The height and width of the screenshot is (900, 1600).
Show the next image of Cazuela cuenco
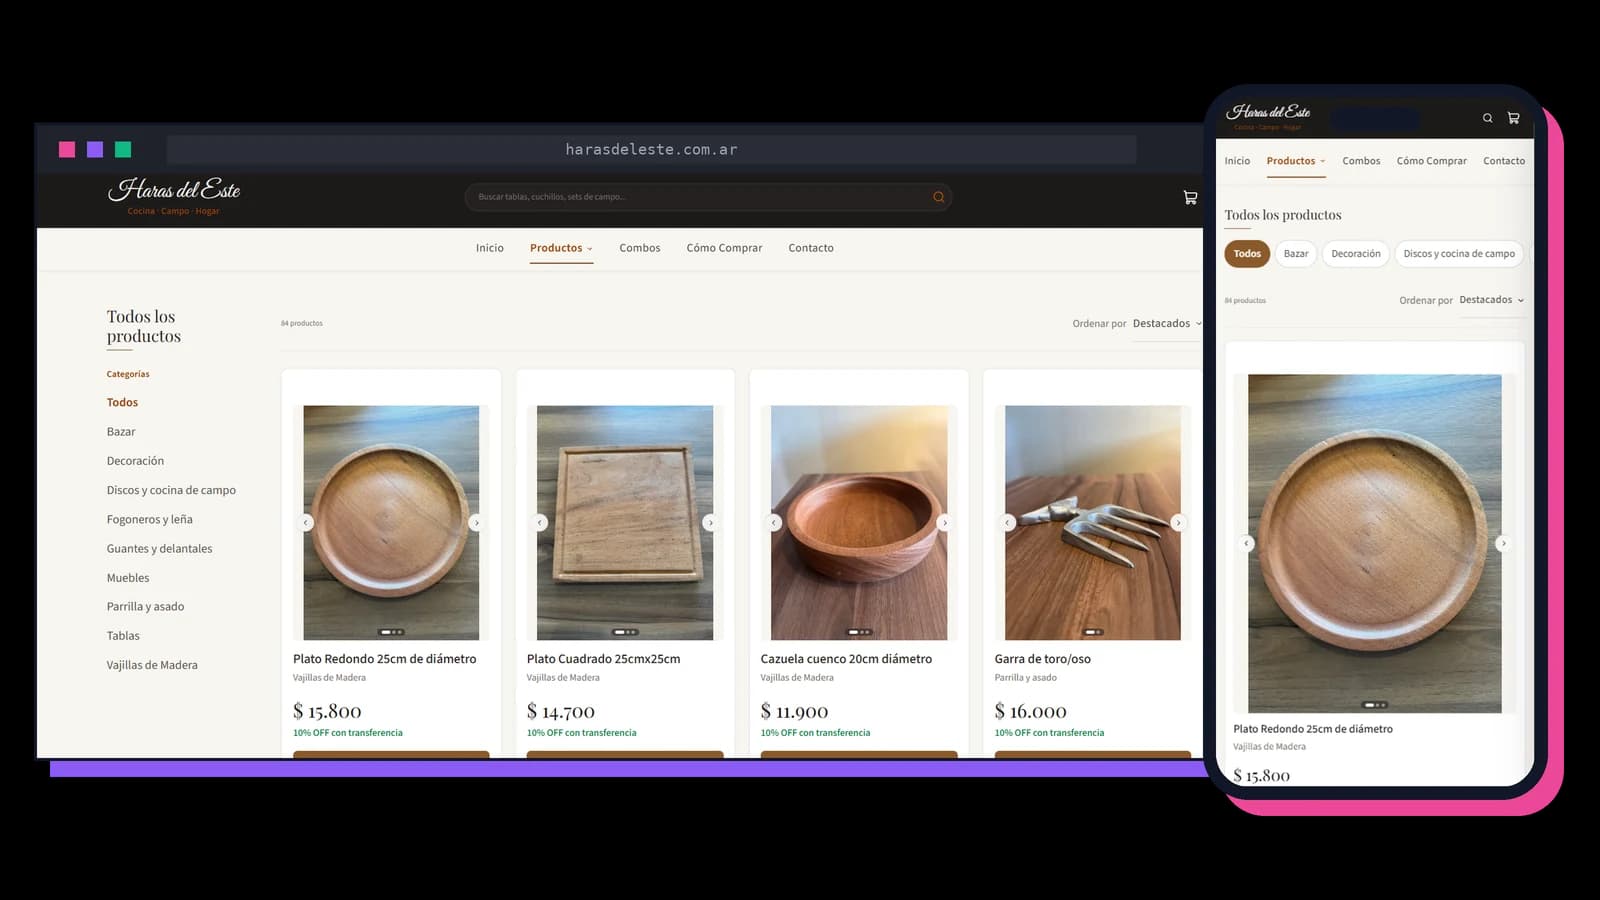pos(944,522)
